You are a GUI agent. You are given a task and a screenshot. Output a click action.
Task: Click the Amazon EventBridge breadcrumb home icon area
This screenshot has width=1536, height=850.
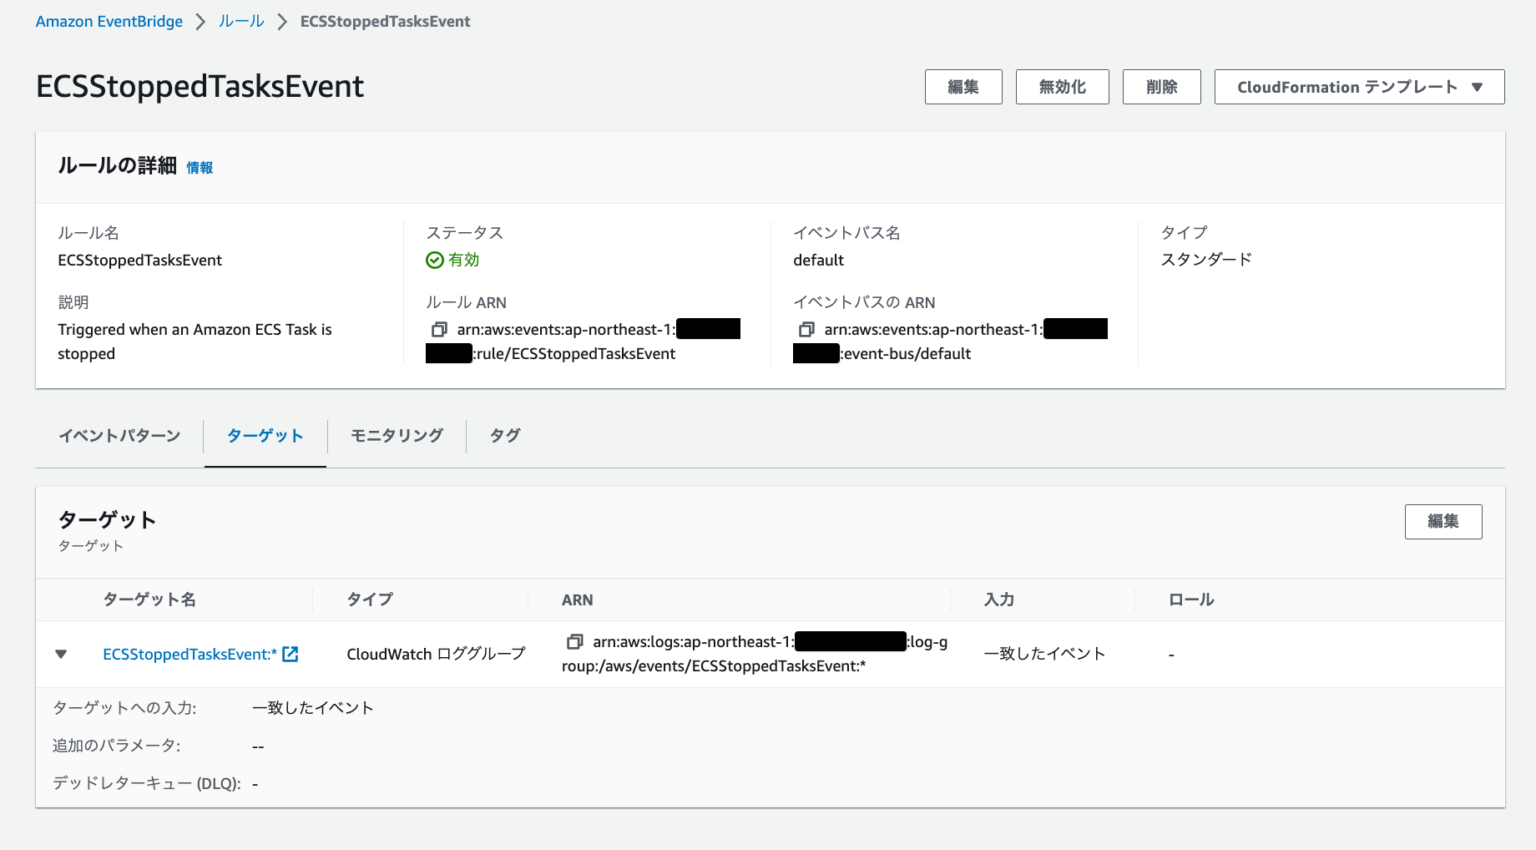109,20
